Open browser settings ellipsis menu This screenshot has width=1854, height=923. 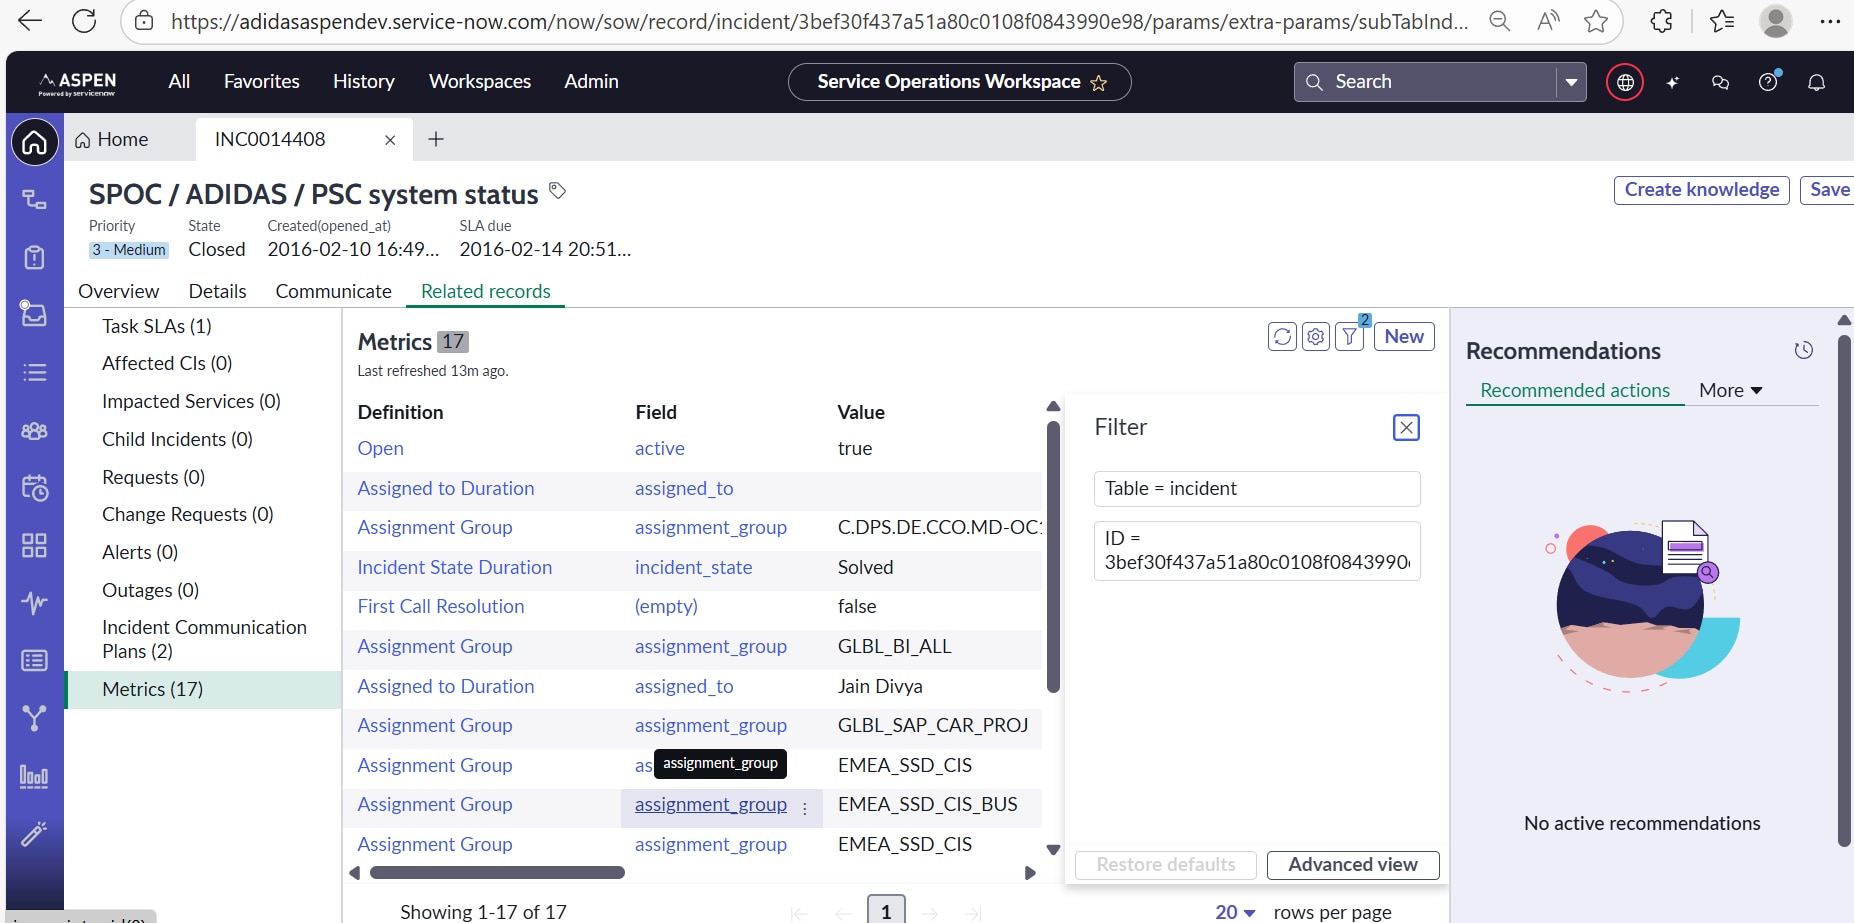[1830, 21]
